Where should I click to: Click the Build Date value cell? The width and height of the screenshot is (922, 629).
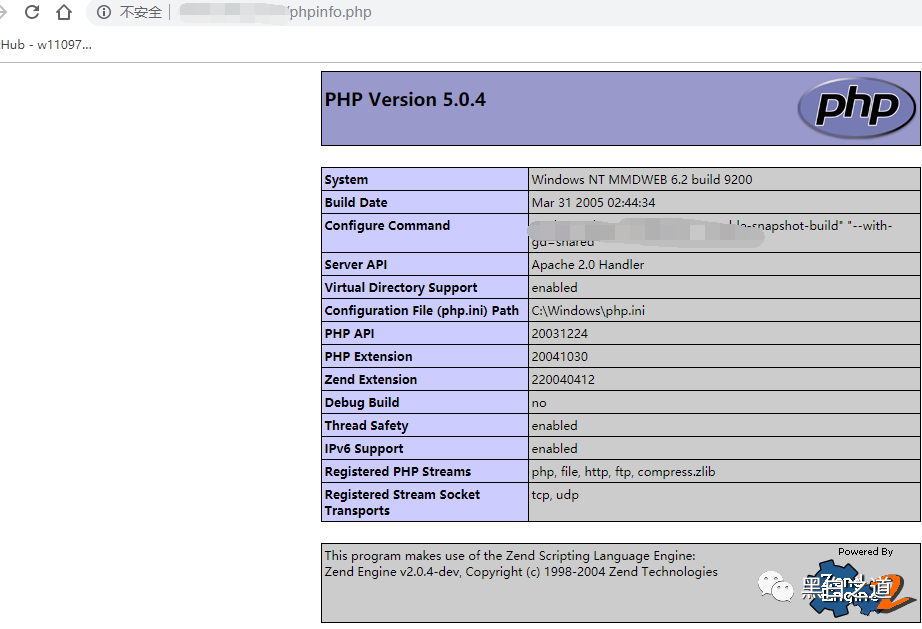click(593, 203)
